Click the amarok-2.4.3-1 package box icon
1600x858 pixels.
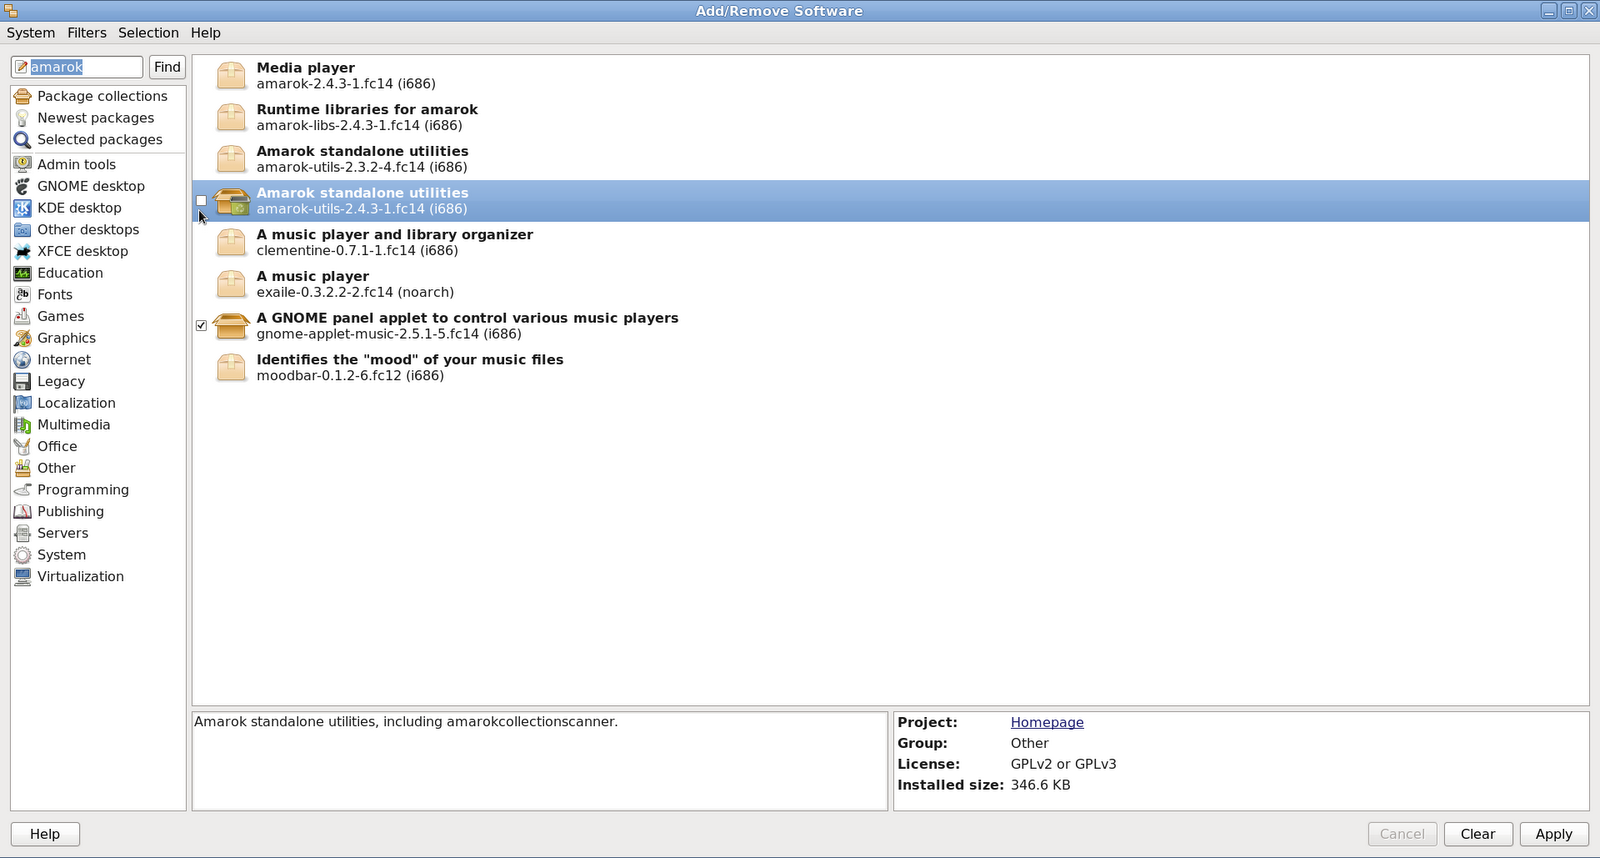coord(231,76)
